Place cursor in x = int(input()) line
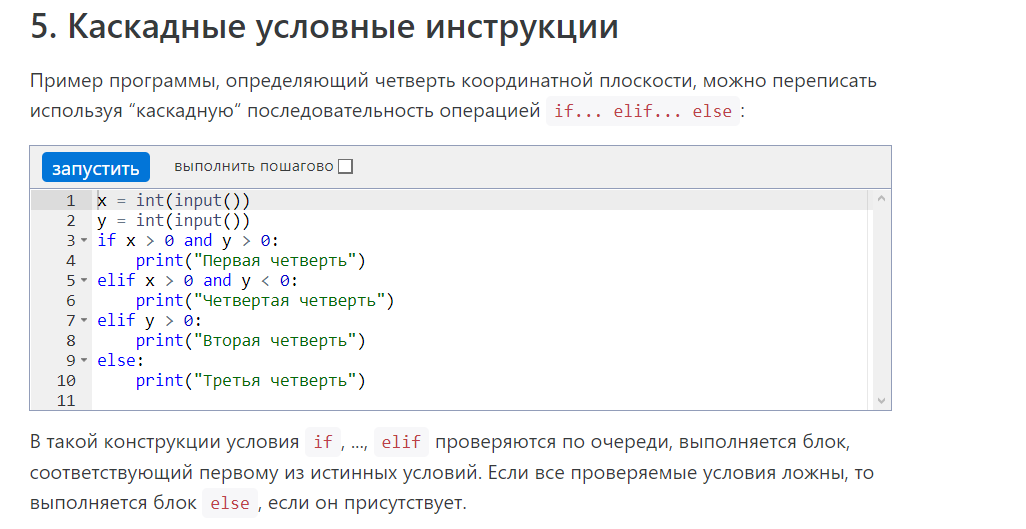This screenshot has width=1026, height=529. (x=173, y=200)
